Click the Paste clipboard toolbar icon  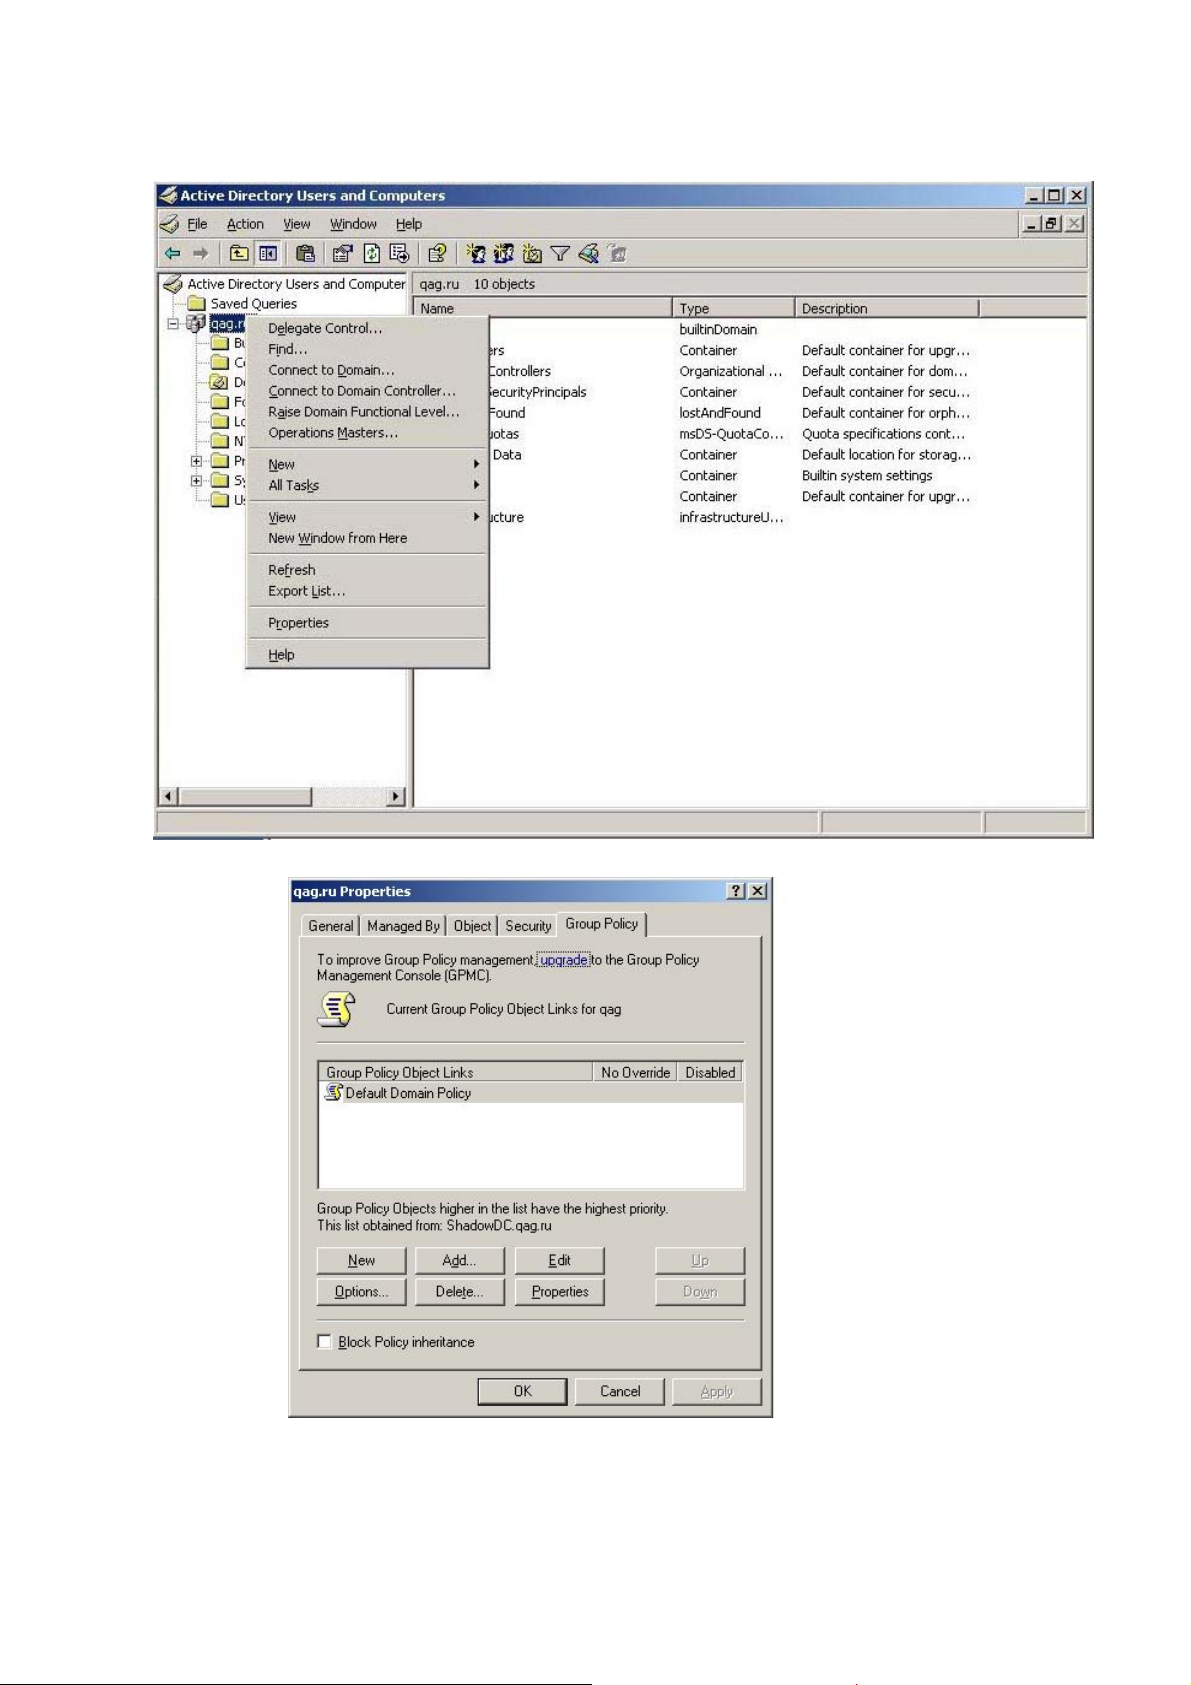(x=306, y=254)
